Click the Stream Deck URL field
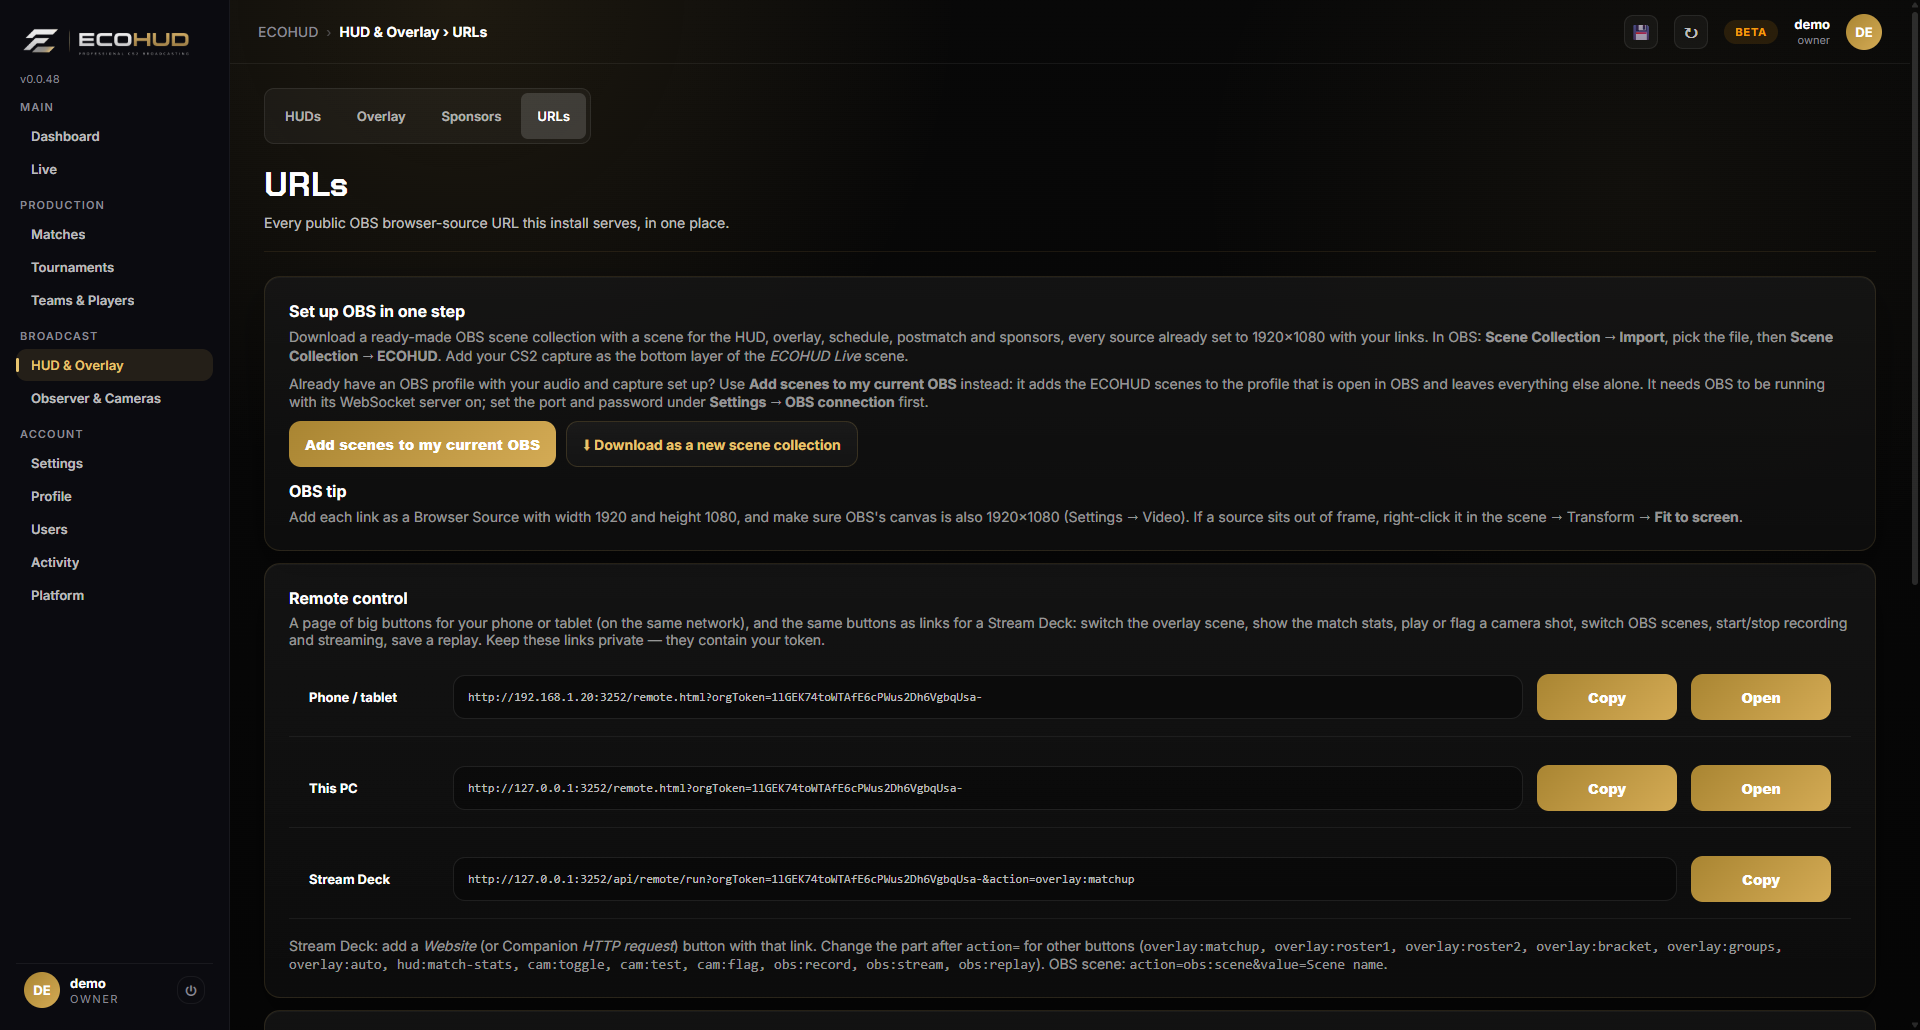 (1065, 879)
